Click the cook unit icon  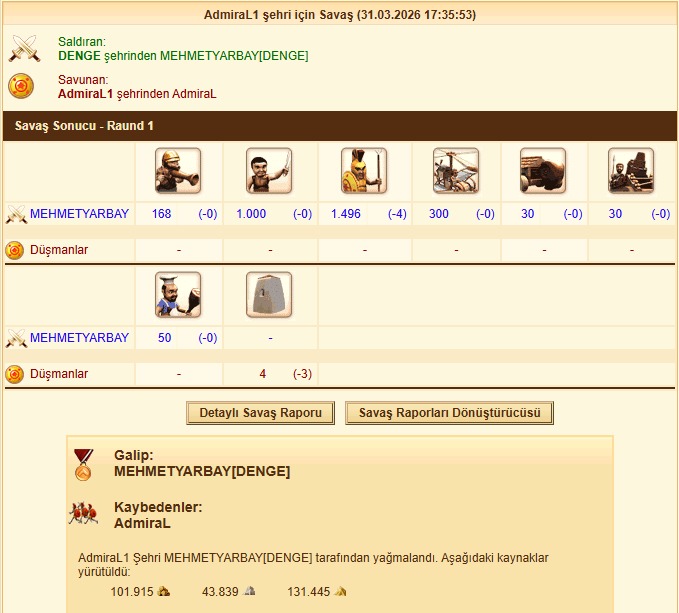click(x=178, y=295)
